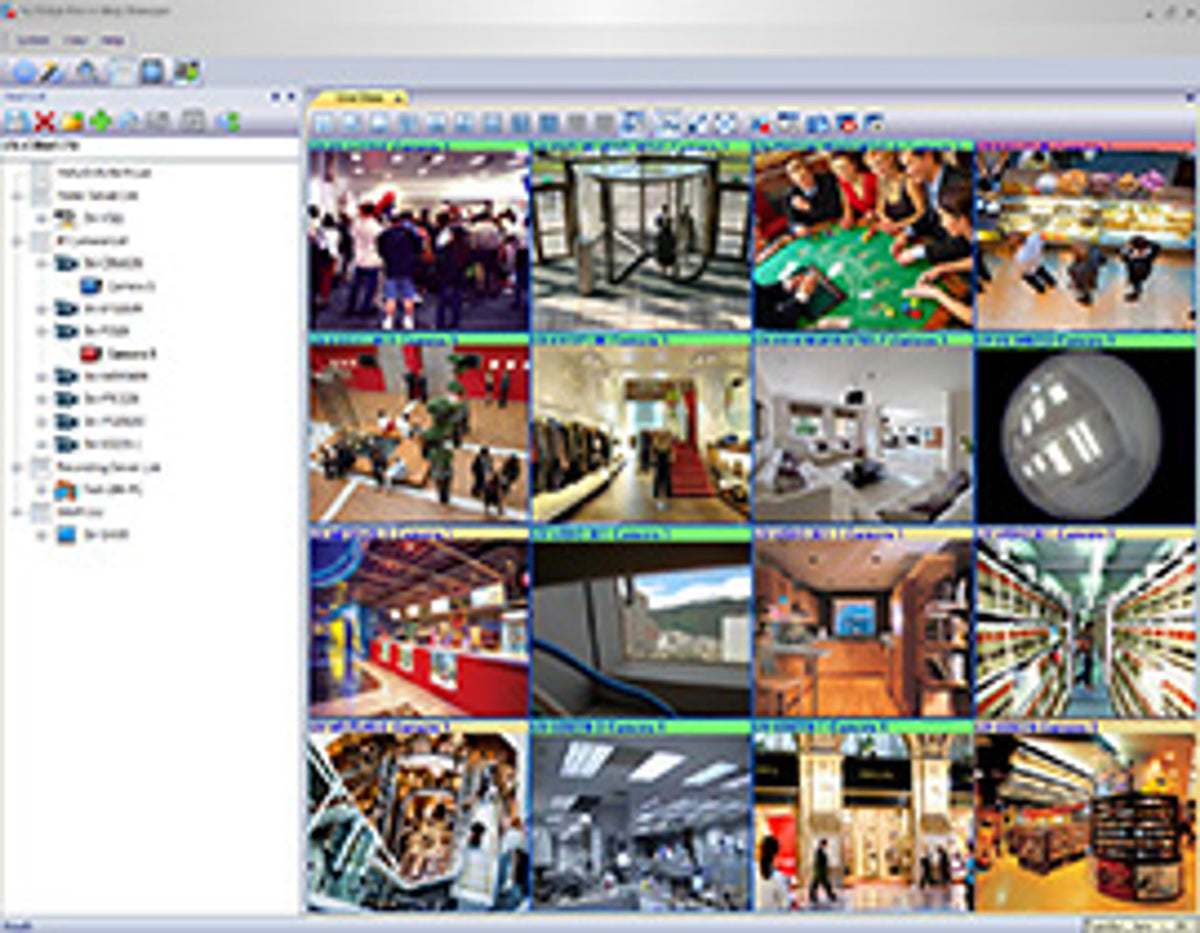Select the window mountain view camera feed
The height and width of the screenshot is (933, 1200).
[x=641, y=628]
